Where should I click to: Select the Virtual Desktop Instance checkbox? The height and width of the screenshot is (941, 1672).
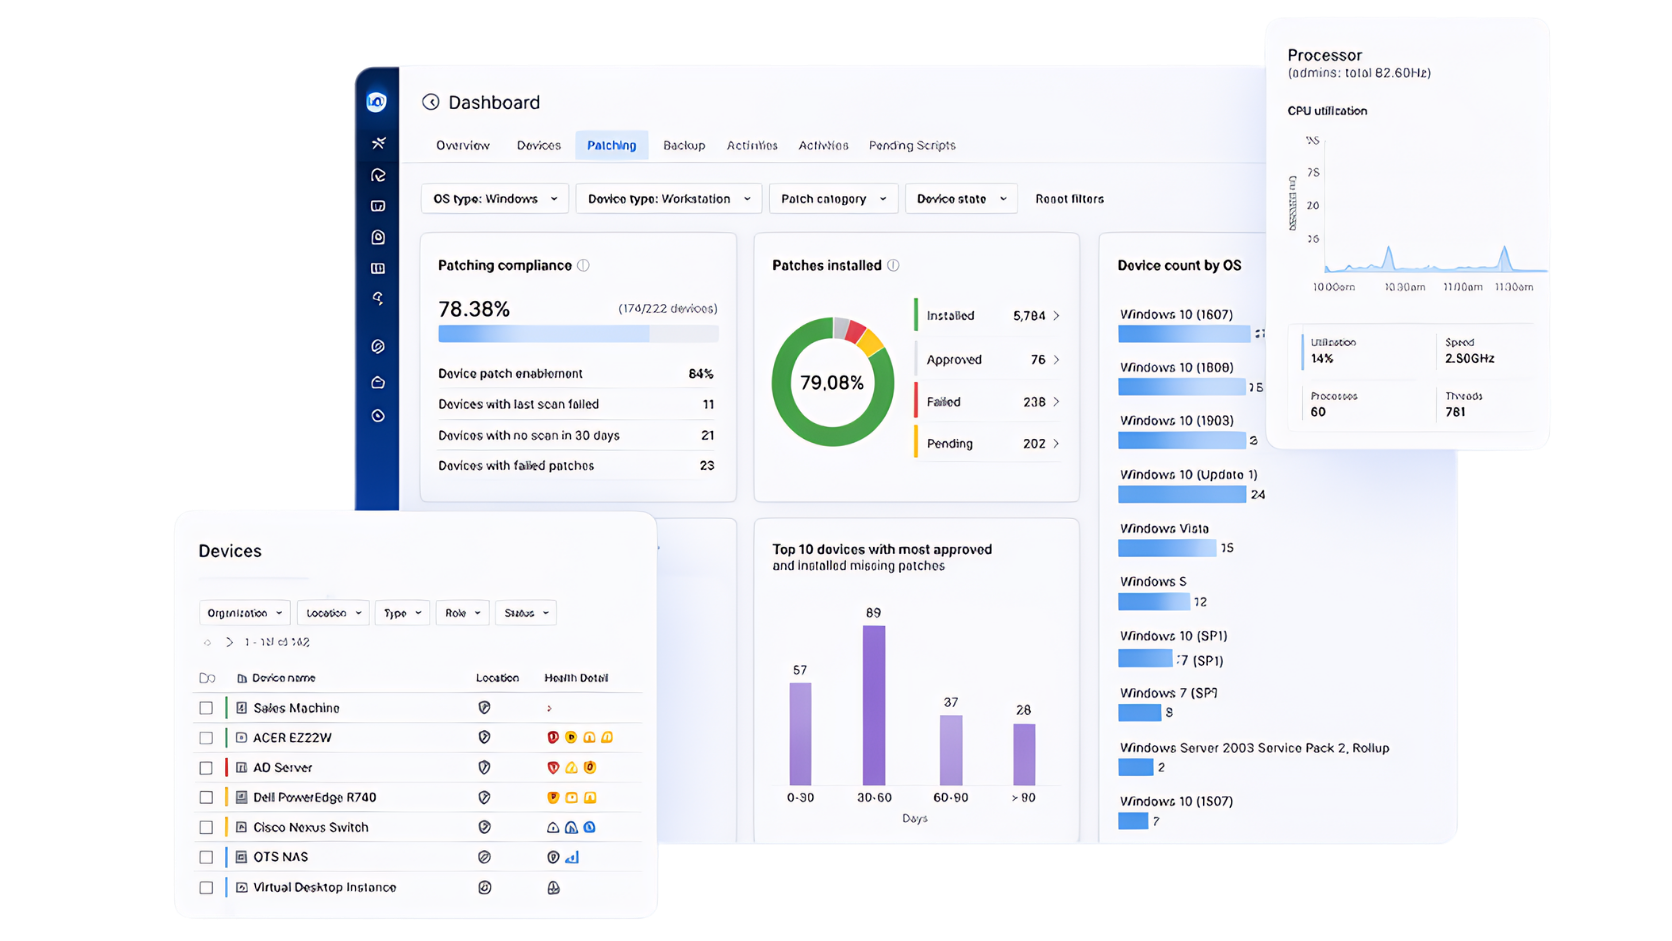click(x=206, y=888)
